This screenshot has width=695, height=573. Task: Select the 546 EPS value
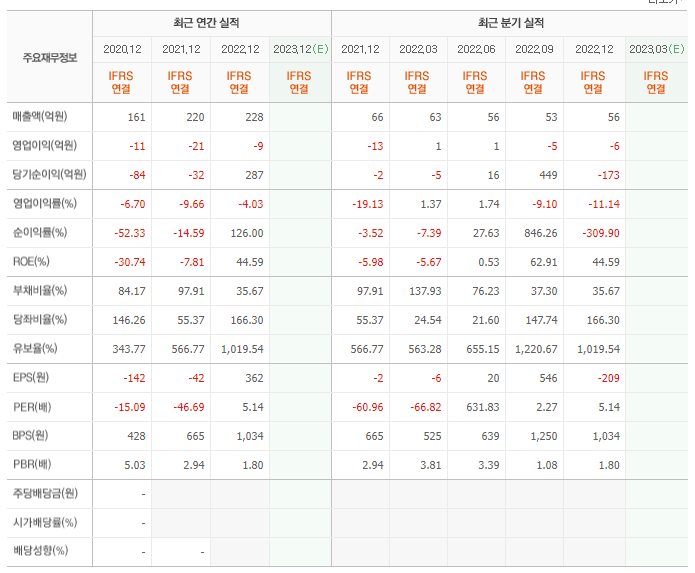pos(548,378)
